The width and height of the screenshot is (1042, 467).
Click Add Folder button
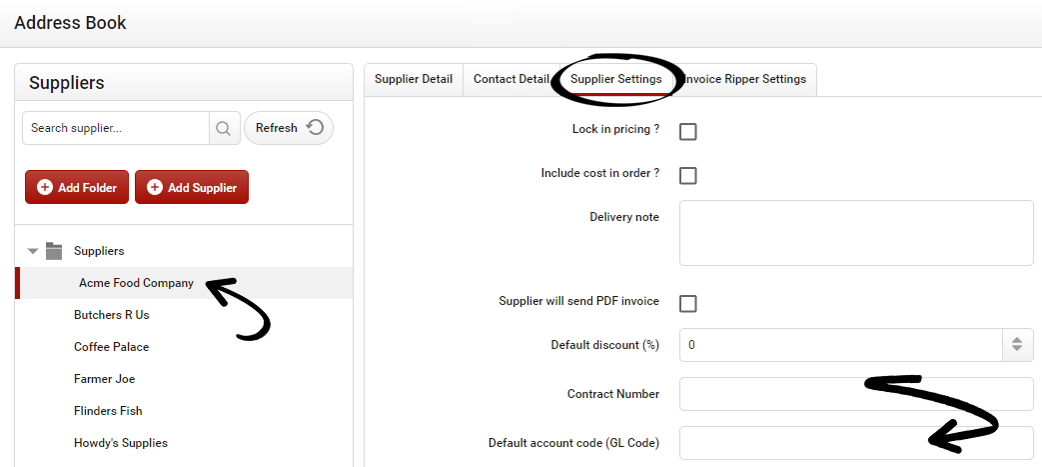(77, 187)
